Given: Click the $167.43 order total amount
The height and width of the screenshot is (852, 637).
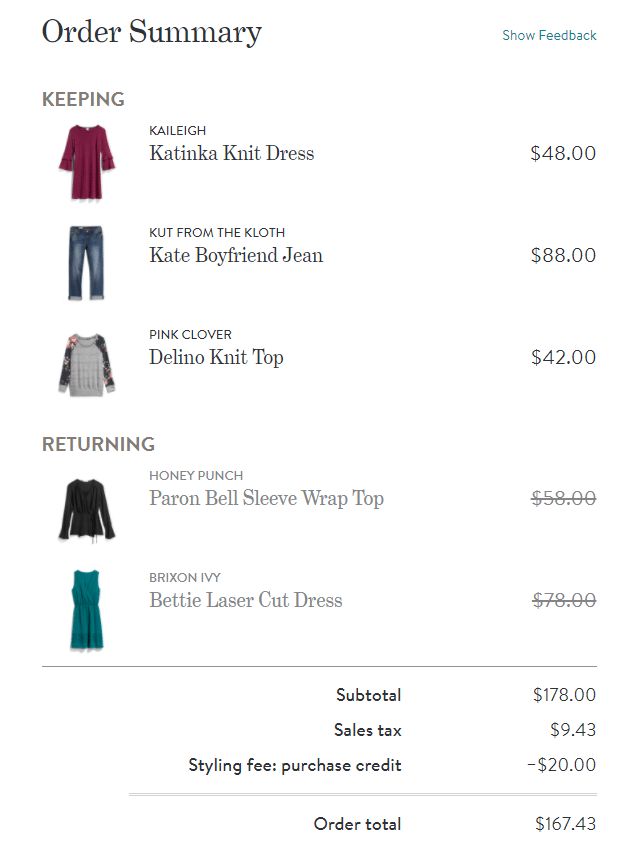Looking at the screenshot, I should click(x=565, y=824).
